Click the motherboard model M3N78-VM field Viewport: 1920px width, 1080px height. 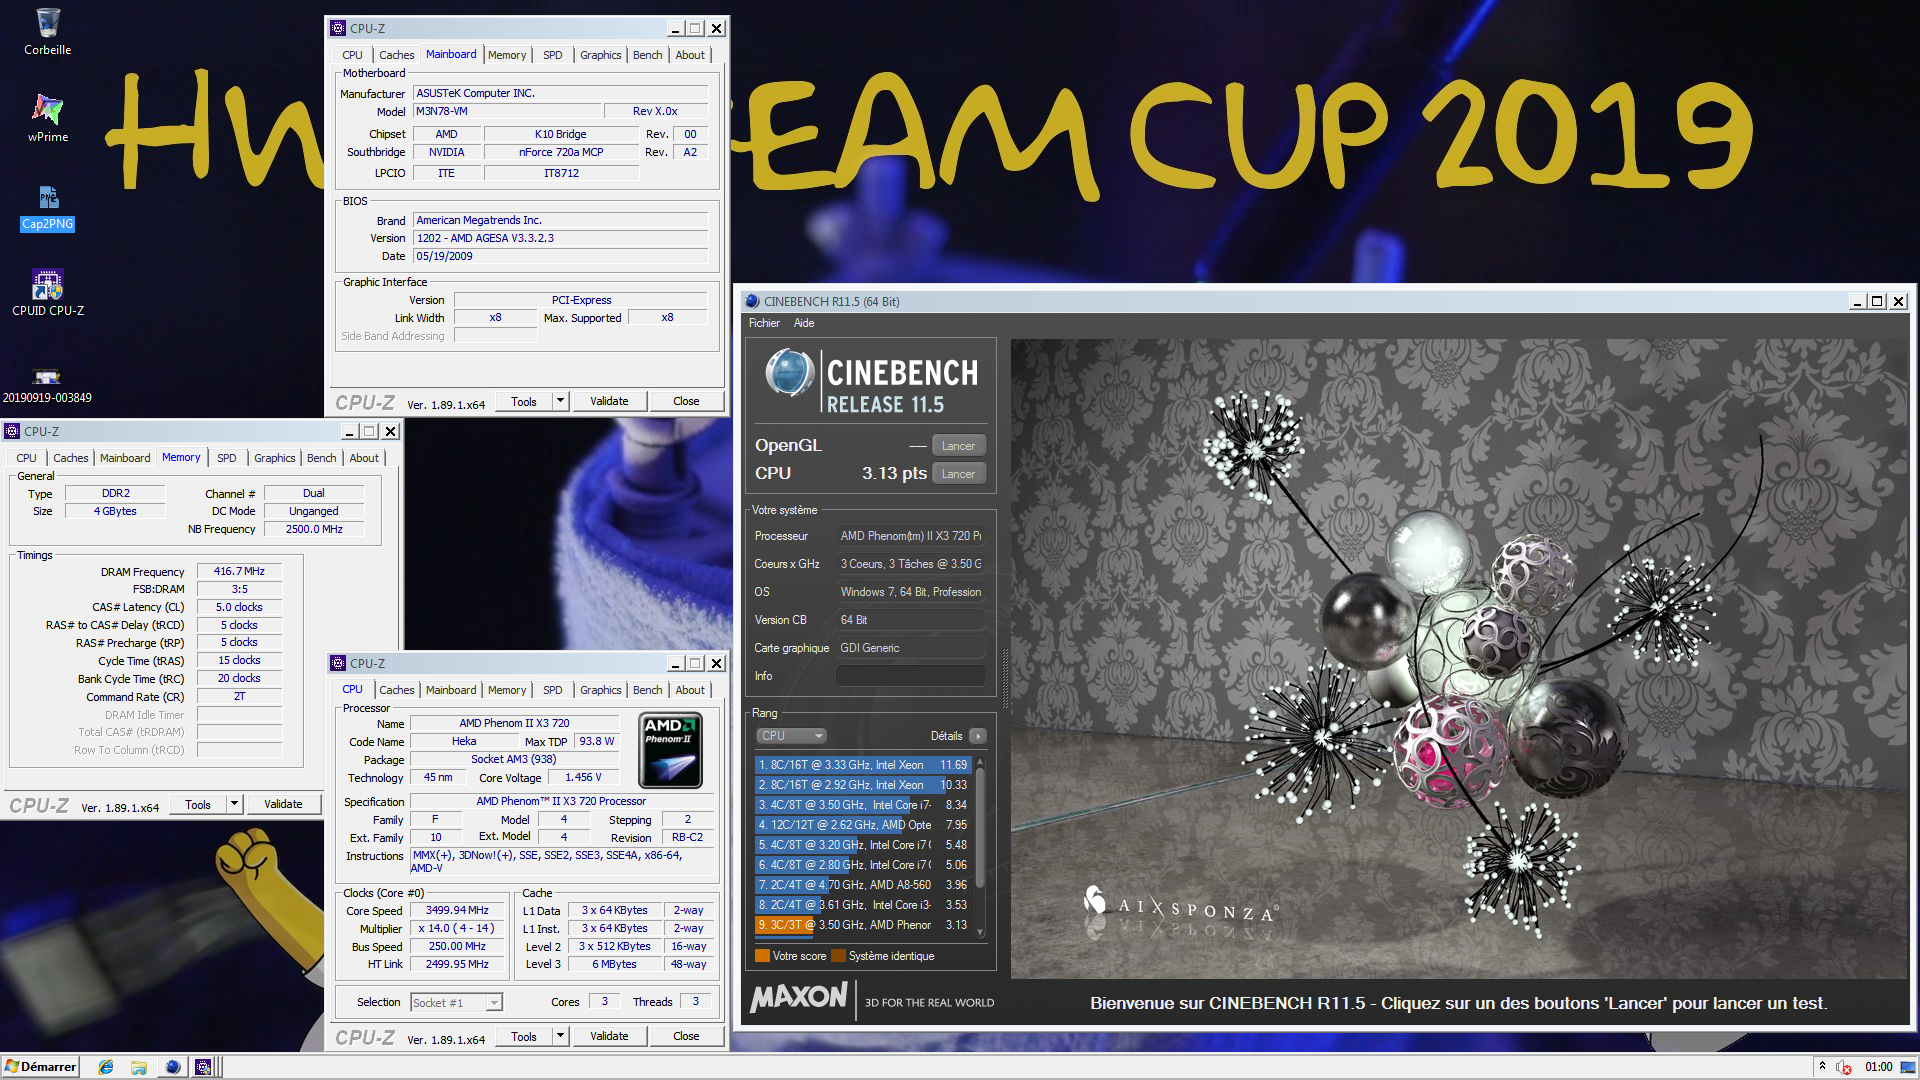tap(508, 111)
